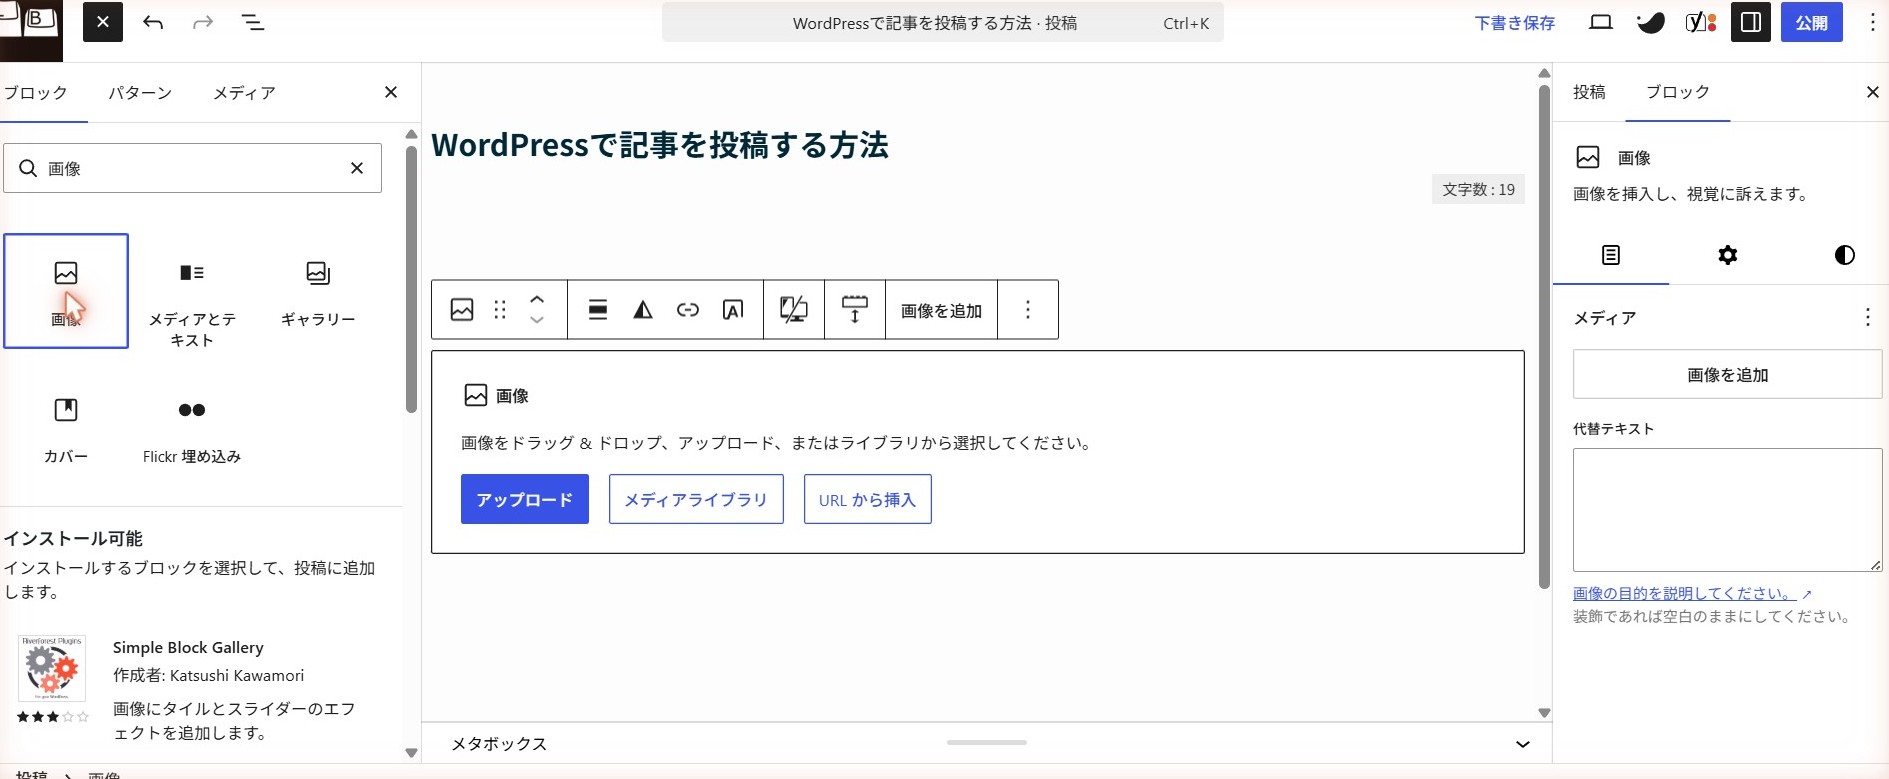
Task: Open the alignment options
Action: point(598,310)
